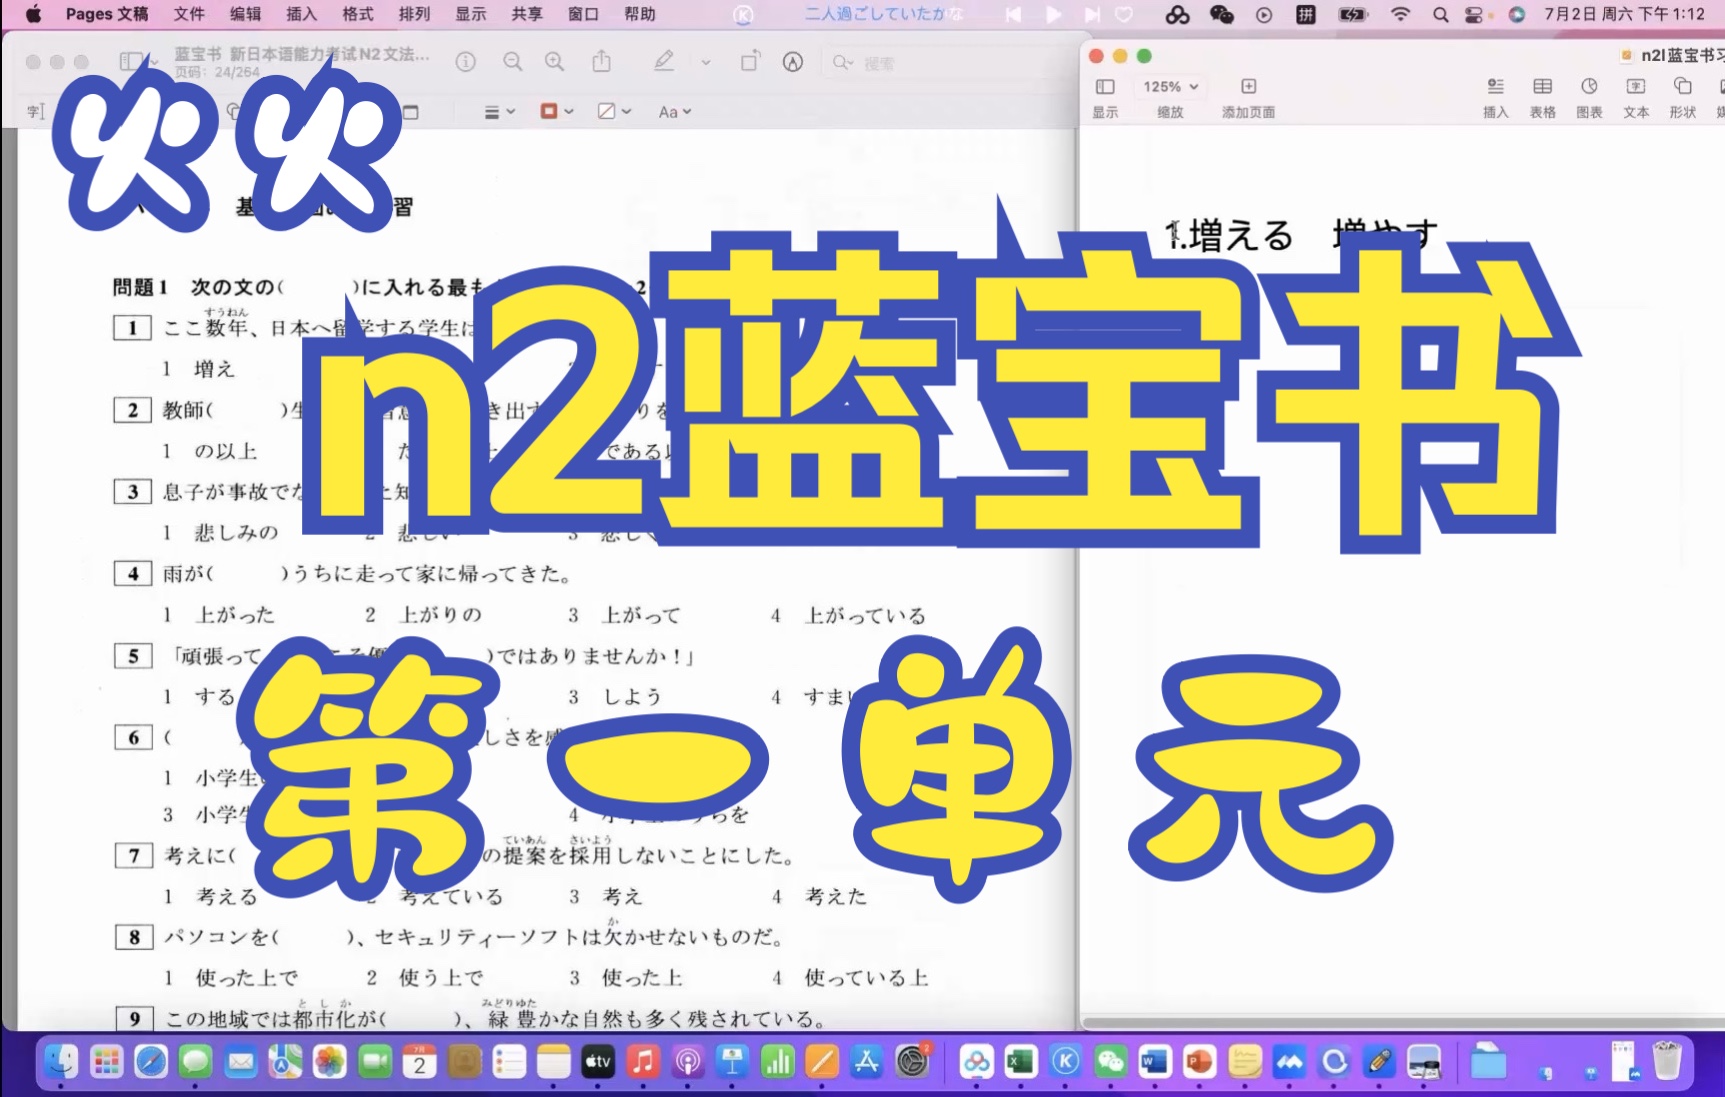The image size is (1725, 1097).
Task: Open the 编辑 menu
Action: [245, 14]
